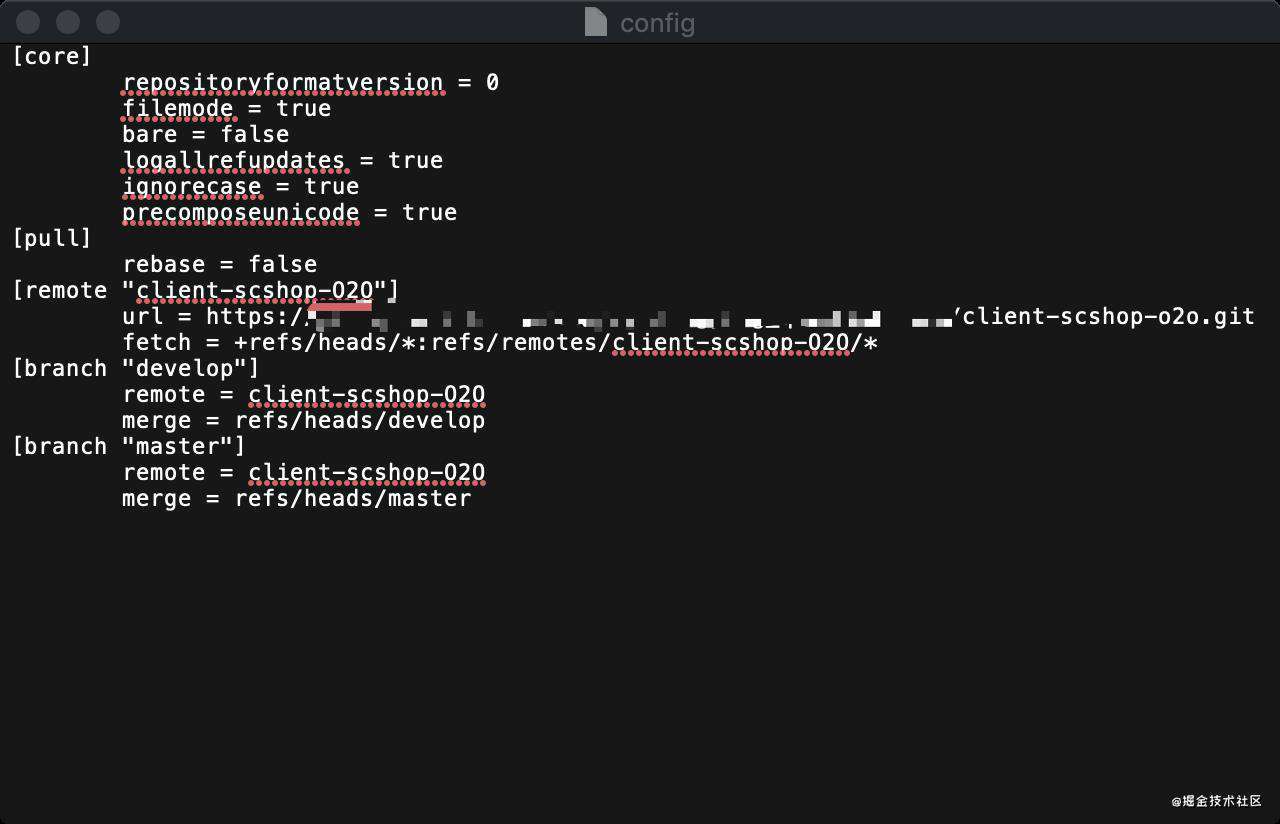Click the underlined word precomposeunicode
Screen dimensions: 1280x824
point(241,212)
